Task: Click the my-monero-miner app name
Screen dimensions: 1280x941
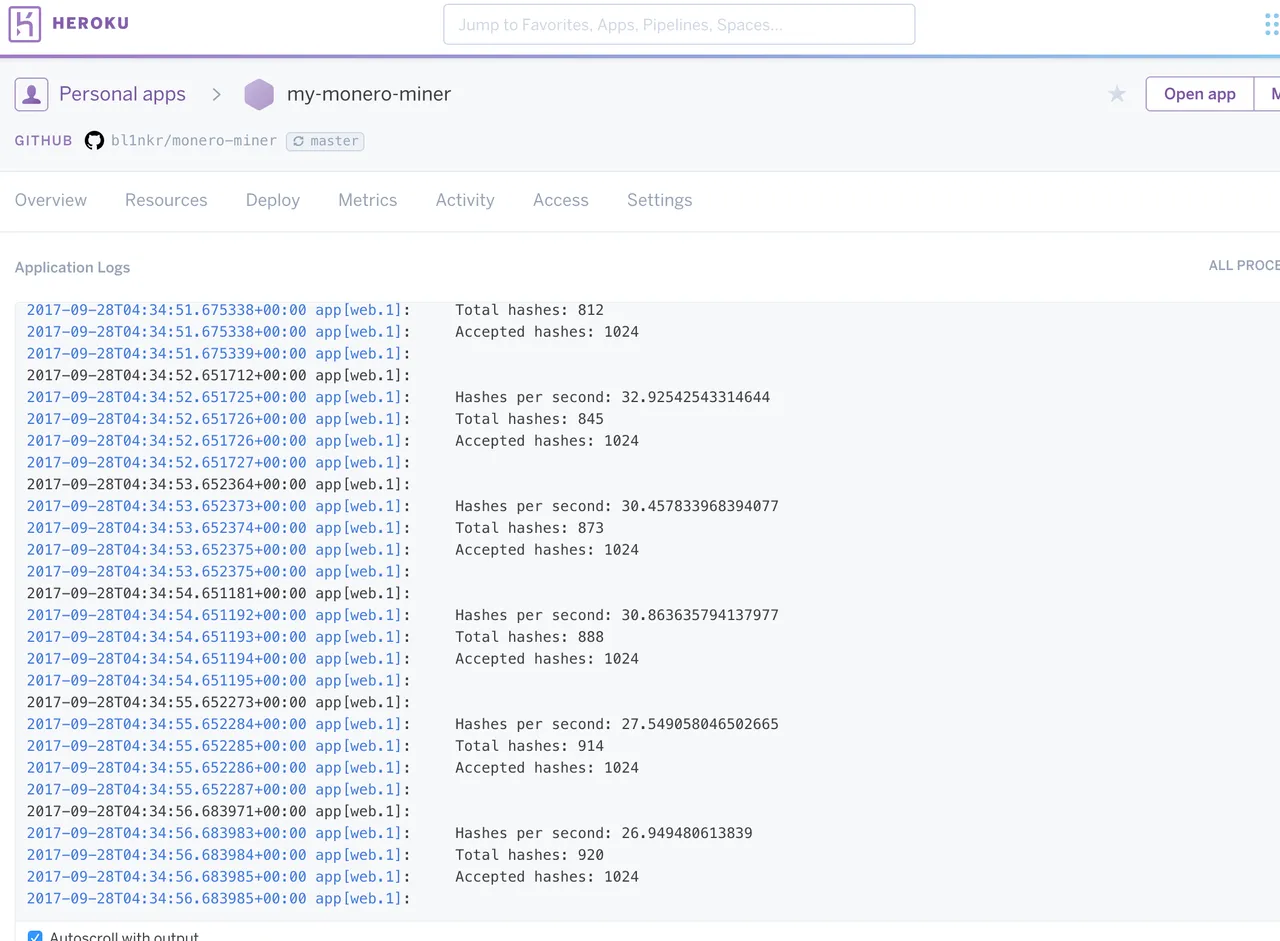Action: tap(369, 94)
